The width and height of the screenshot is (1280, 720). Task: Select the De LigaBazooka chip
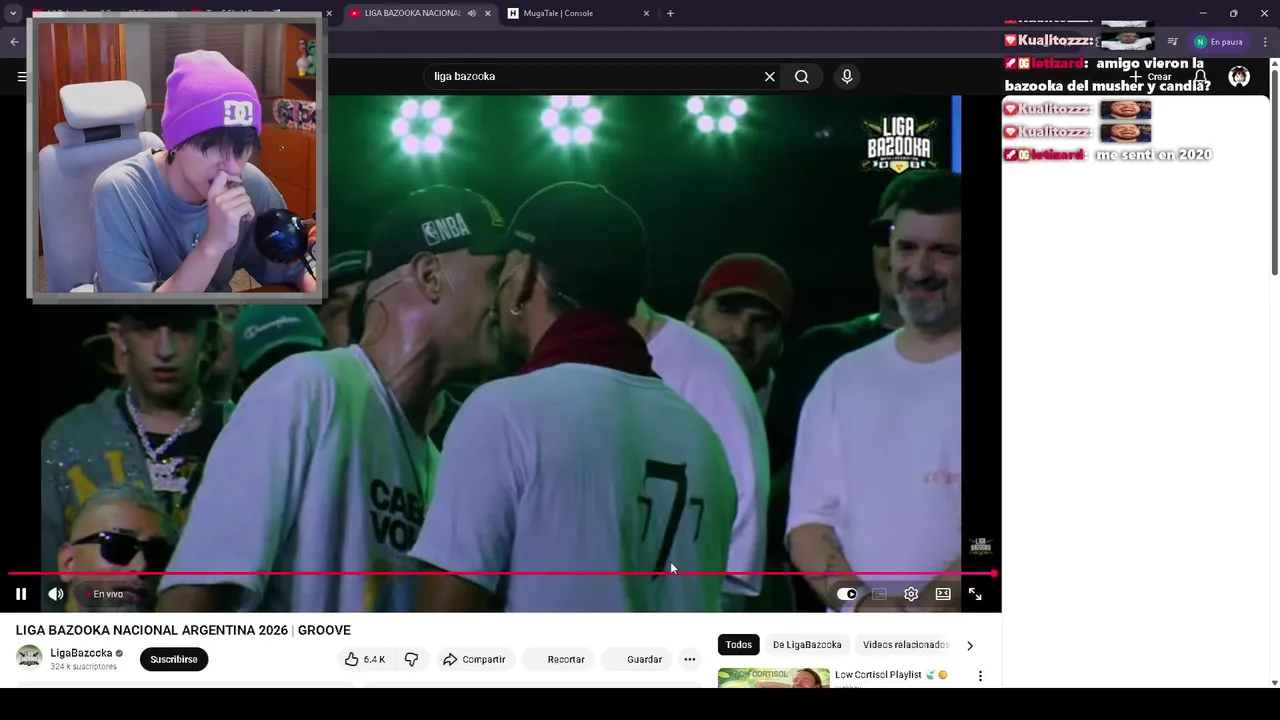[807, 645]
